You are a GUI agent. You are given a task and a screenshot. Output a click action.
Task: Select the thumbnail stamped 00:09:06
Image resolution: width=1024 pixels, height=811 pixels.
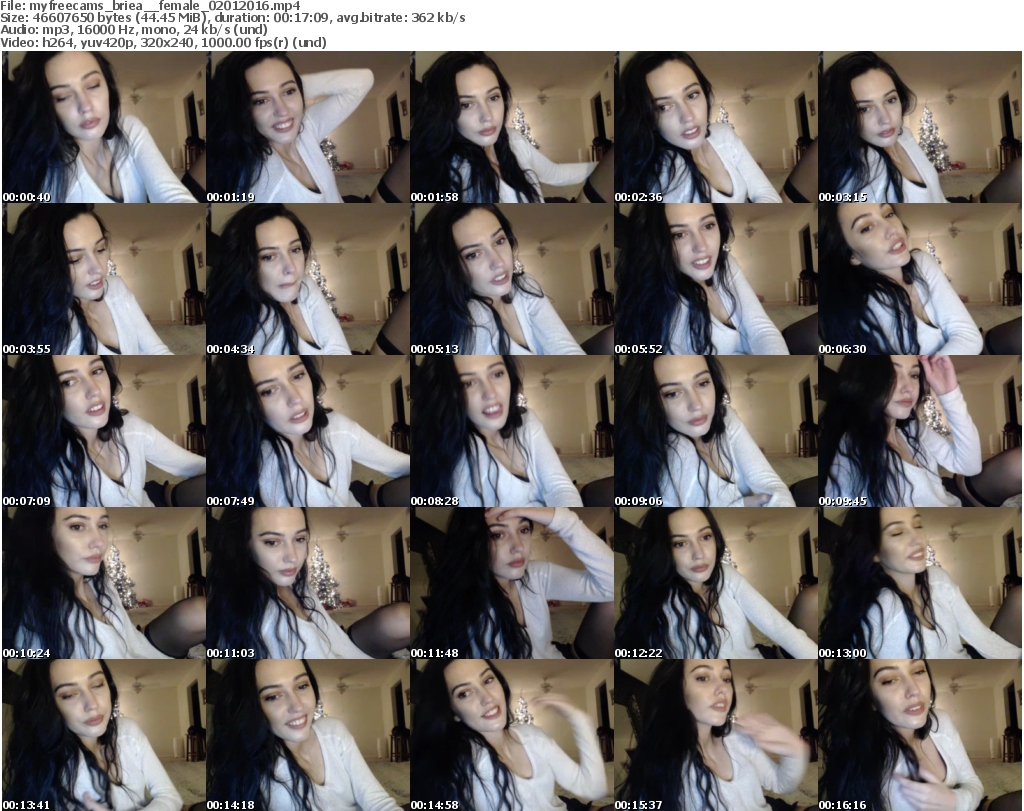click(x=716, y=431)
